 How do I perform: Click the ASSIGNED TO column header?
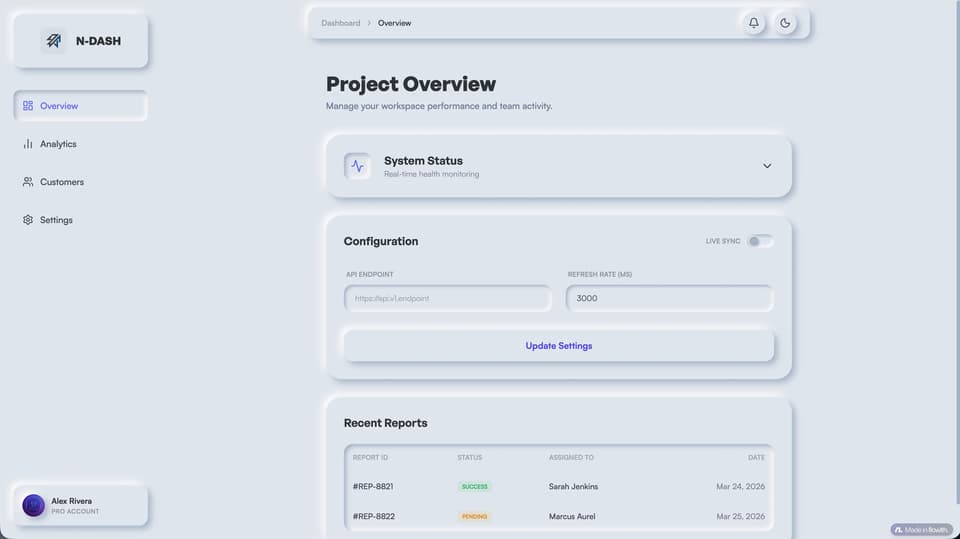pyautogui.click(x=571, y=458)
